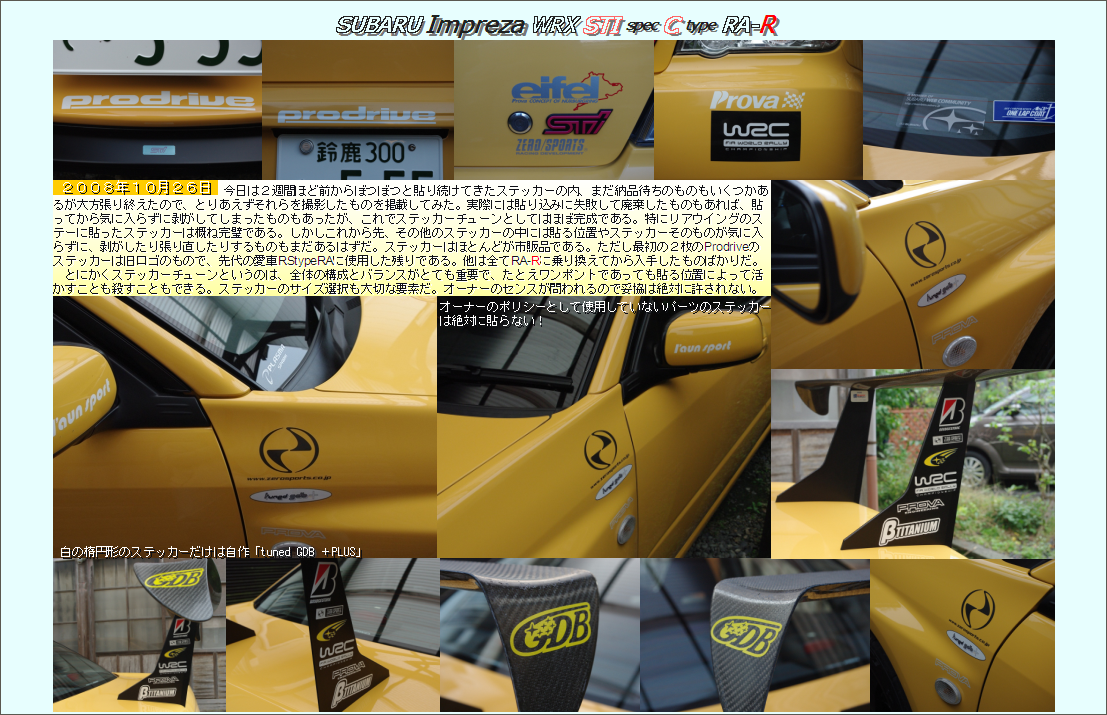Open the Subaru emblem rear window photo
This screenshot has width=1107, height=715.
pos(958,110)
